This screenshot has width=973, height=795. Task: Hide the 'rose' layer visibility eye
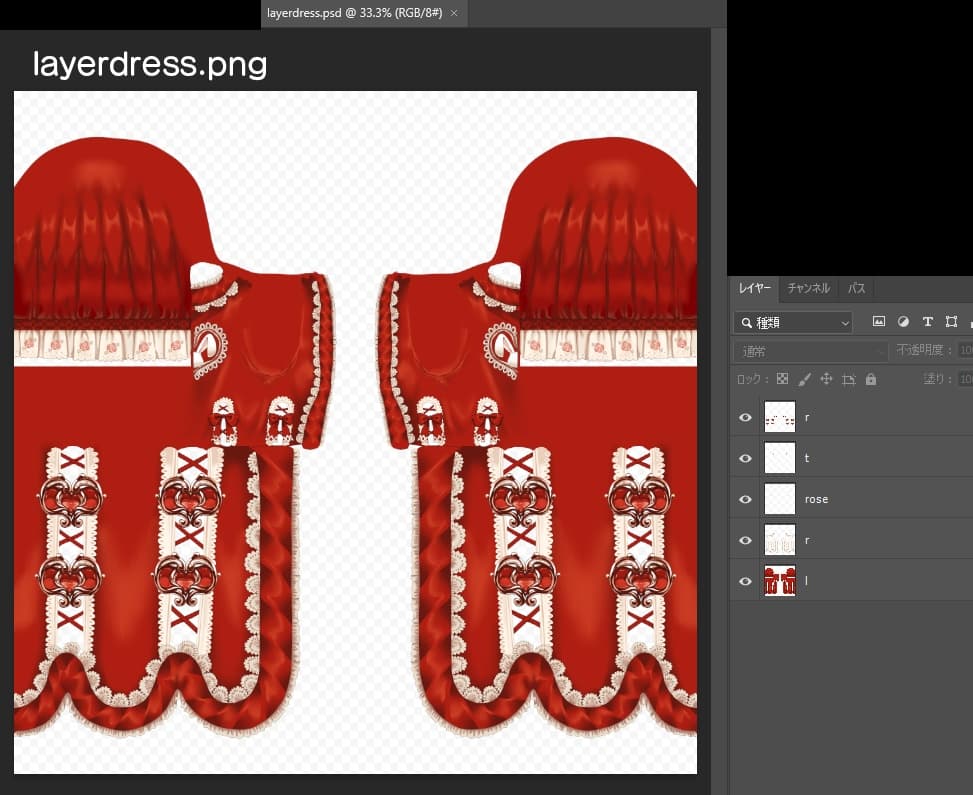[x=745, y=499]
